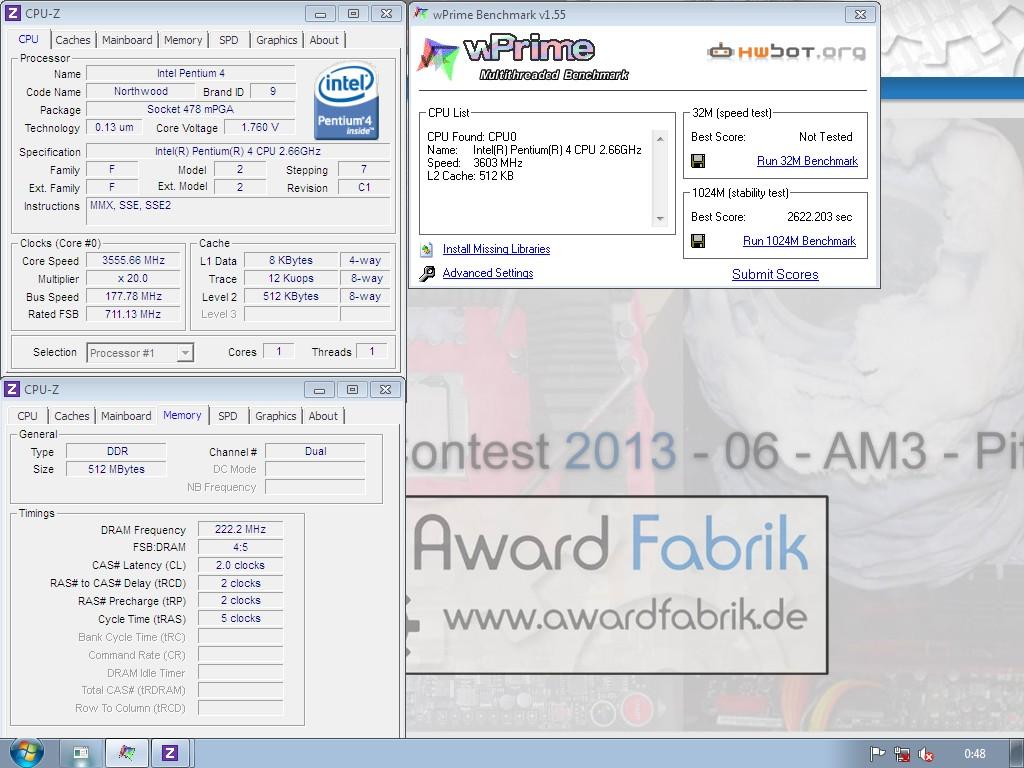Image resolution: width=1024 pixels, height=768 pixels.
Task: Select SPD tab in bottom CPU-Z window
Action: click(x=227, y=416)
